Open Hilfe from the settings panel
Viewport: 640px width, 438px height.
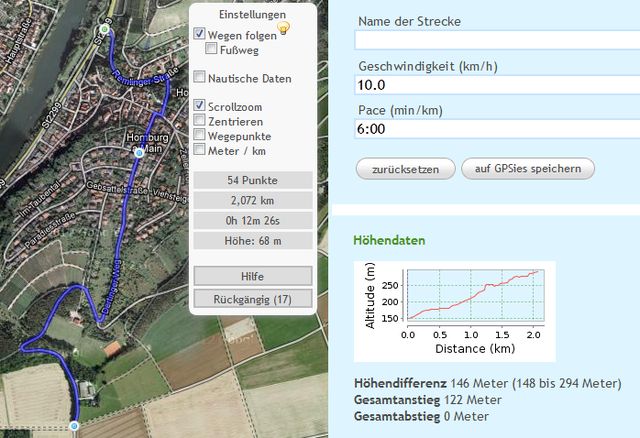[252, 275]
